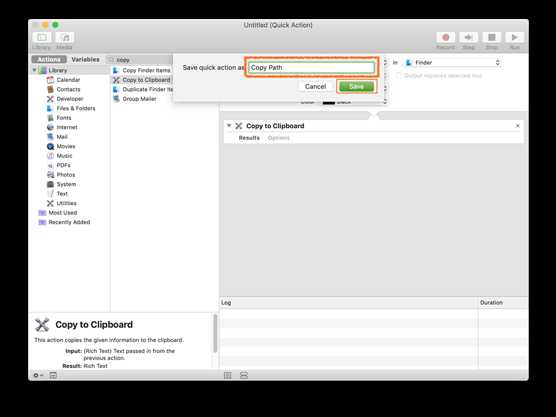Run the workflow with Run button

tap(515, 37)
